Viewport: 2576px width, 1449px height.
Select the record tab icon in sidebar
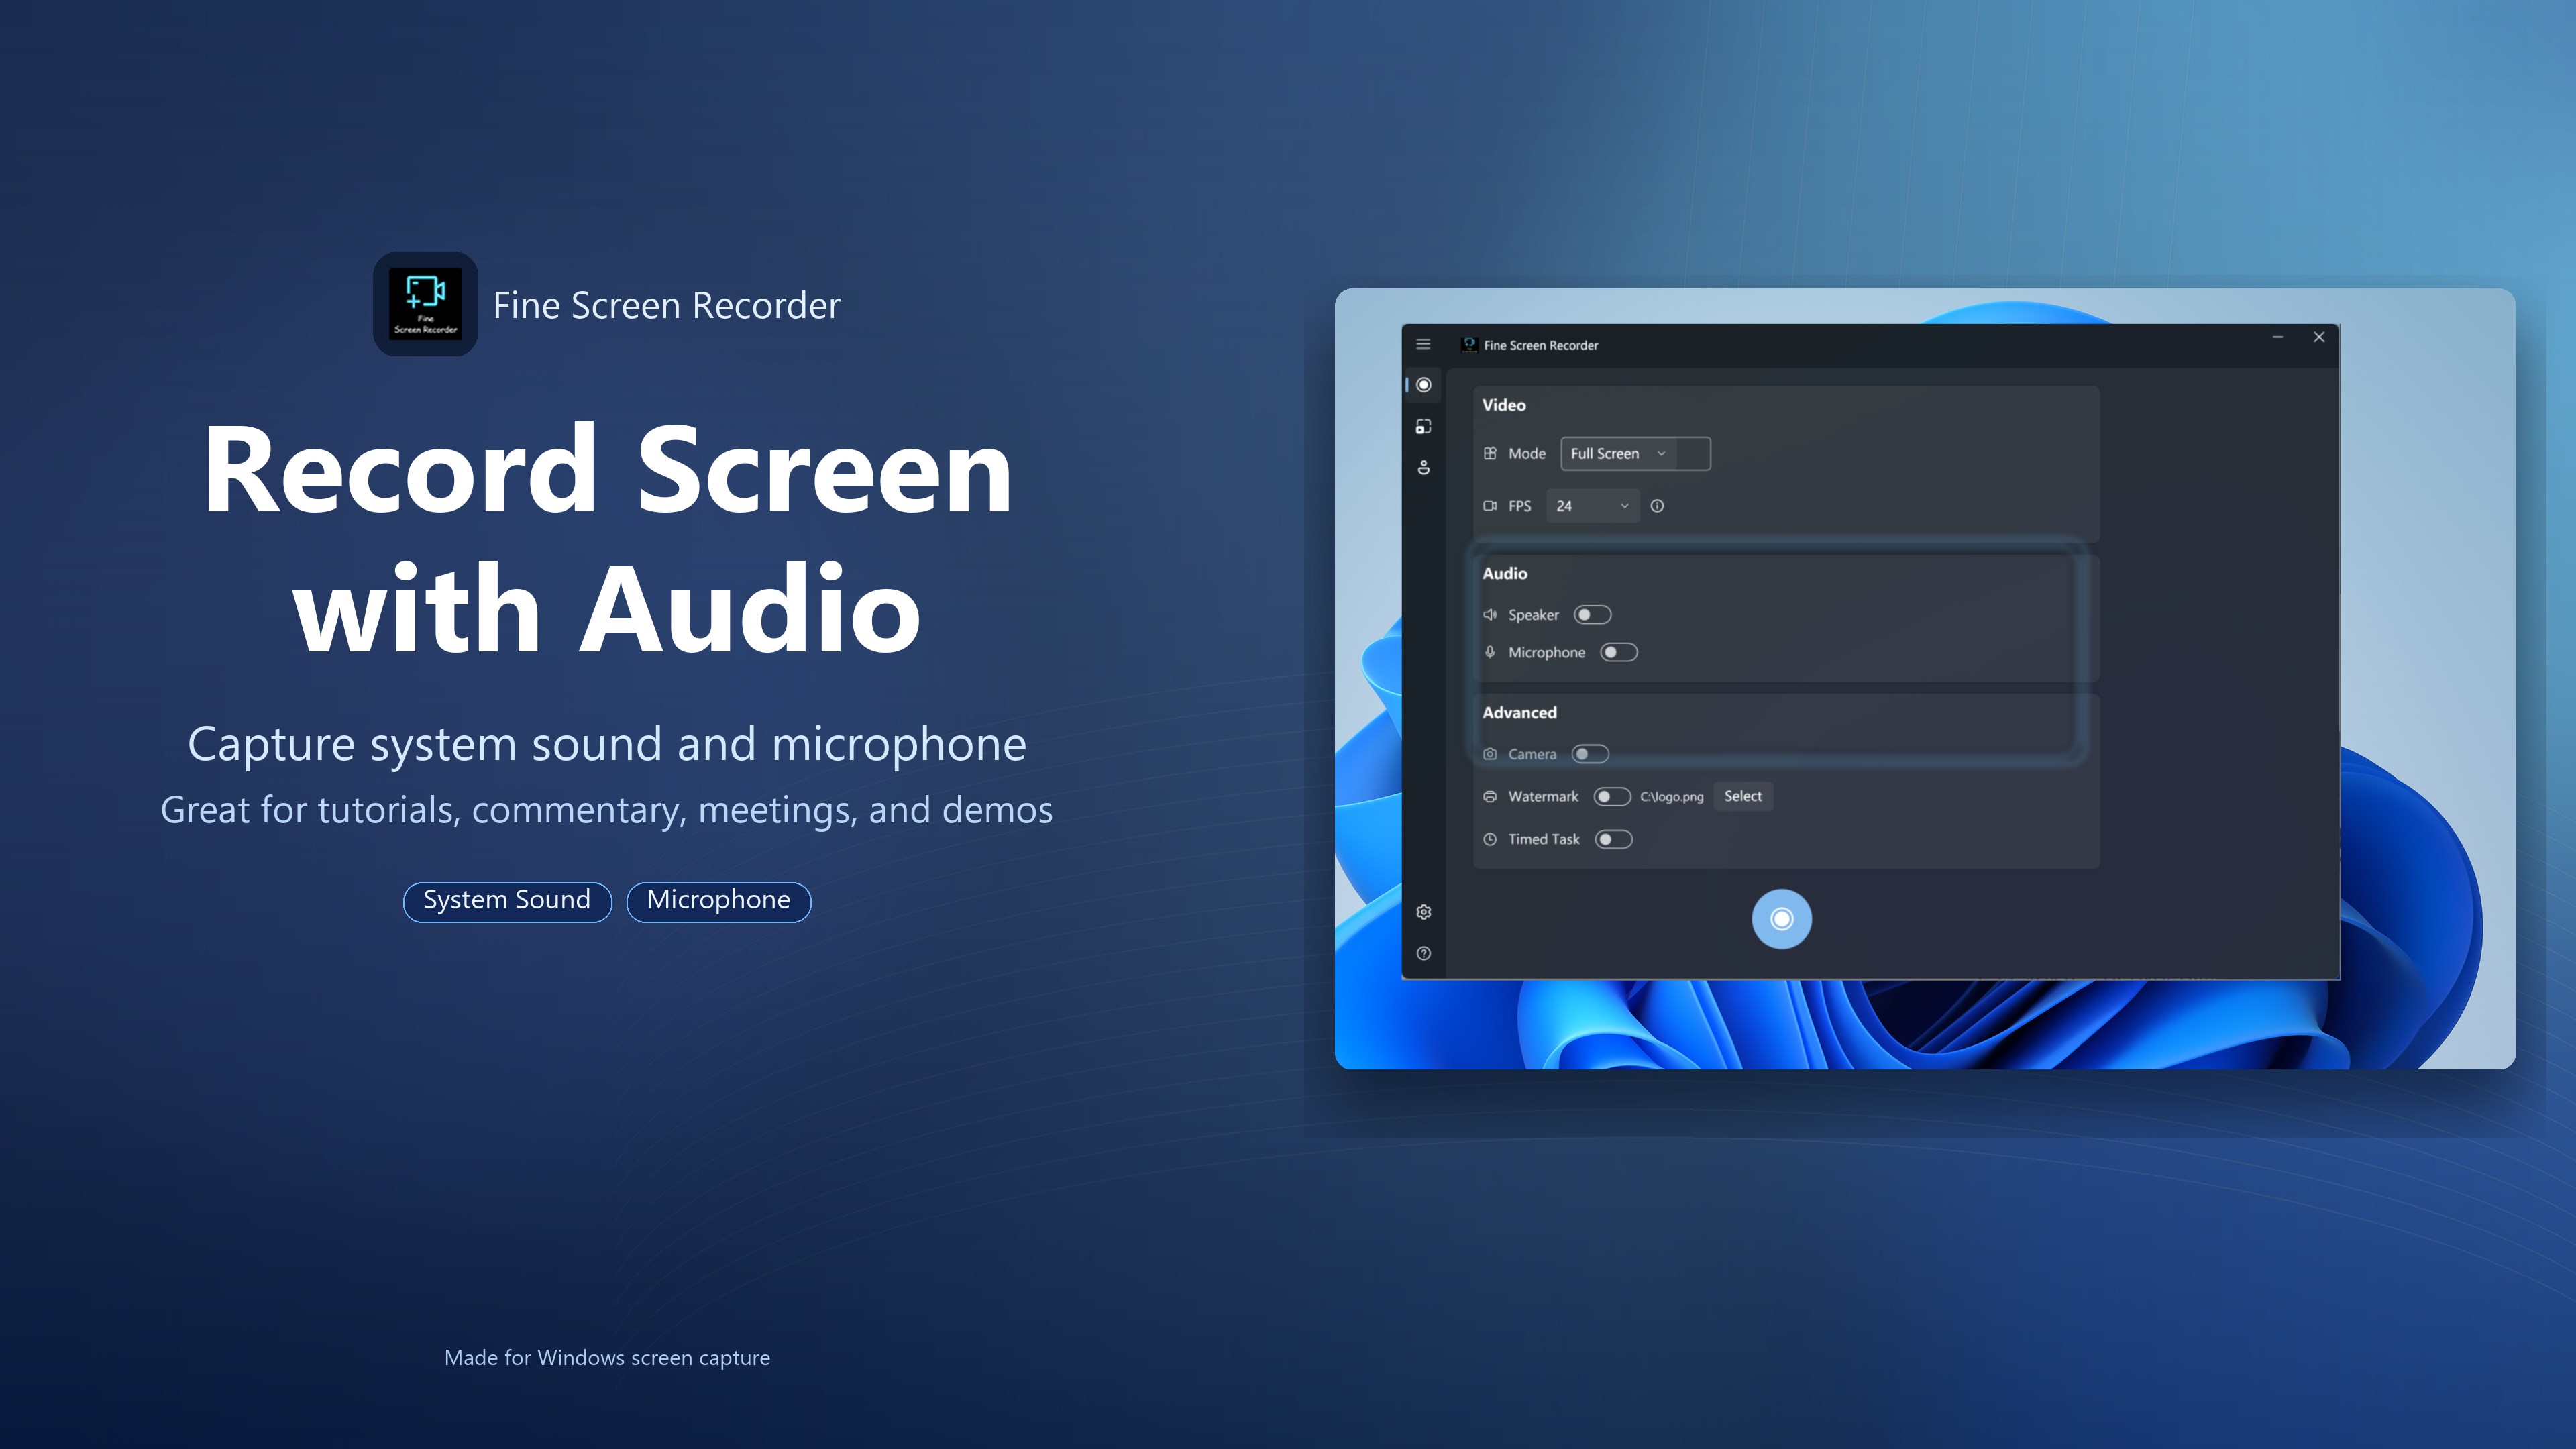pos(1424,385)
